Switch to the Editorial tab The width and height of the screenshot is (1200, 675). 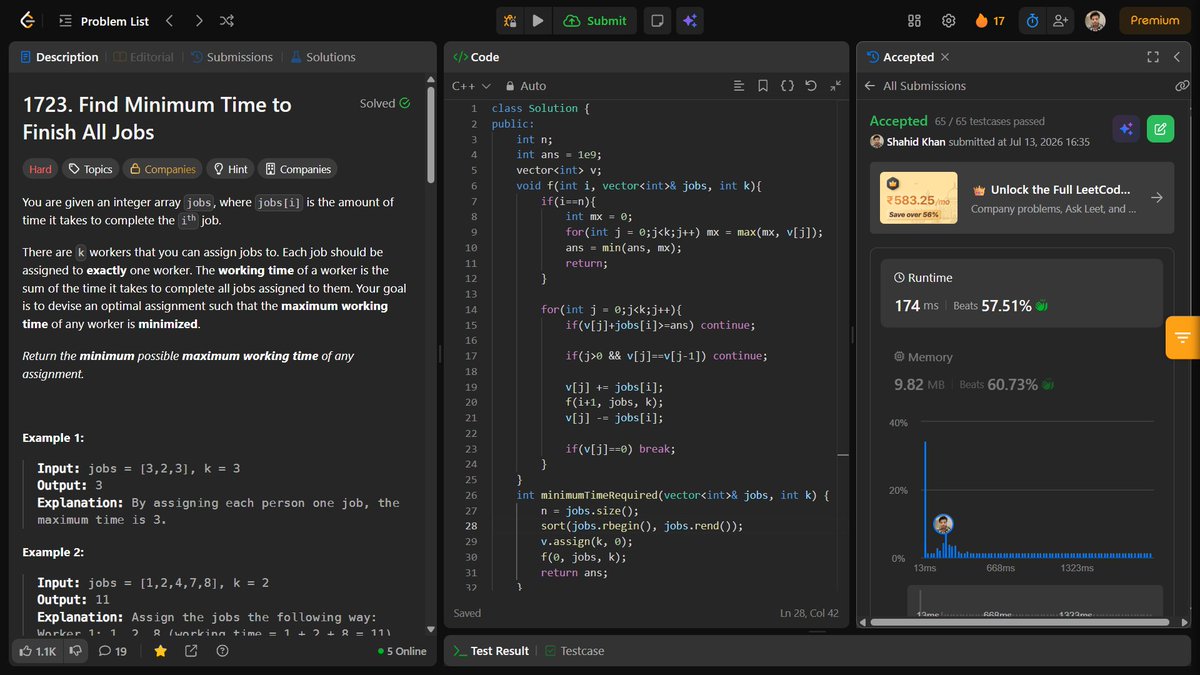pyautogui.click(x=144, y=57)
